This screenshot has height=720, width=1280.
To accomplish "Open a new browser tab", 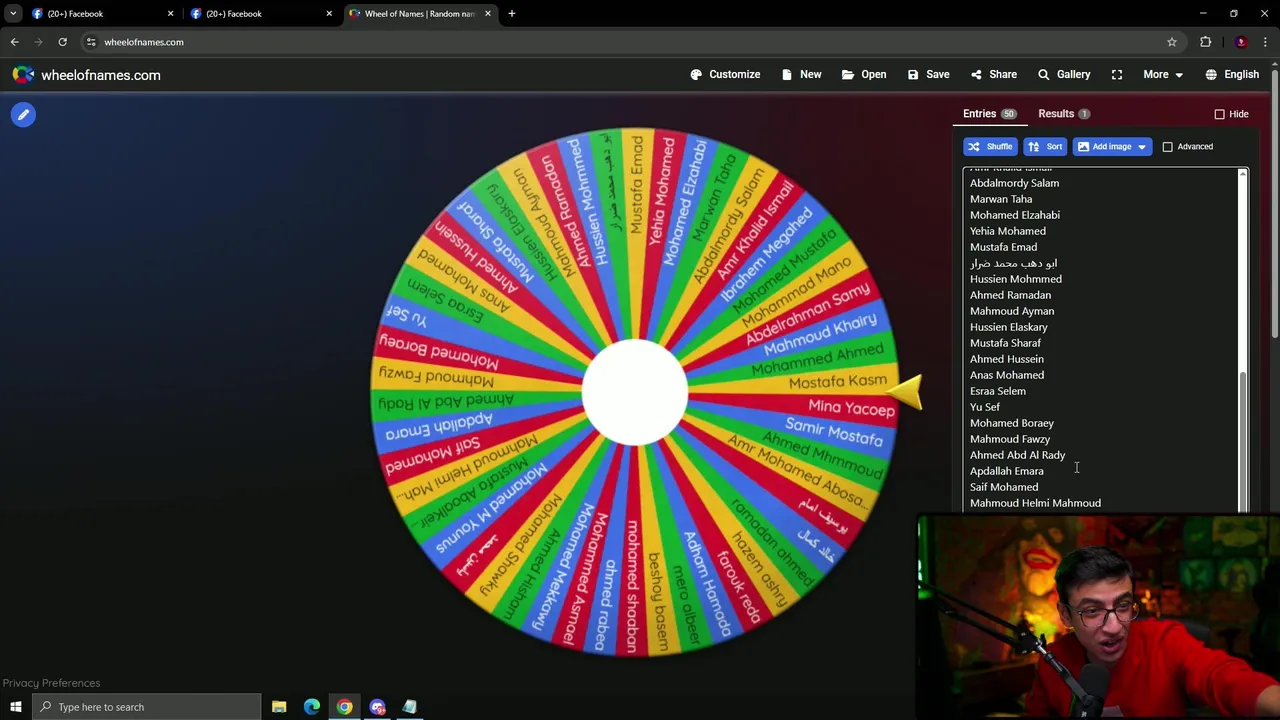I will click(x=512, y=14).
